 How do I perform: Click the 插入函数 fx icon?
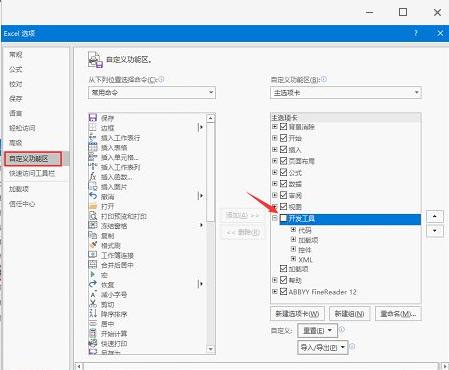tap(93, 177)
